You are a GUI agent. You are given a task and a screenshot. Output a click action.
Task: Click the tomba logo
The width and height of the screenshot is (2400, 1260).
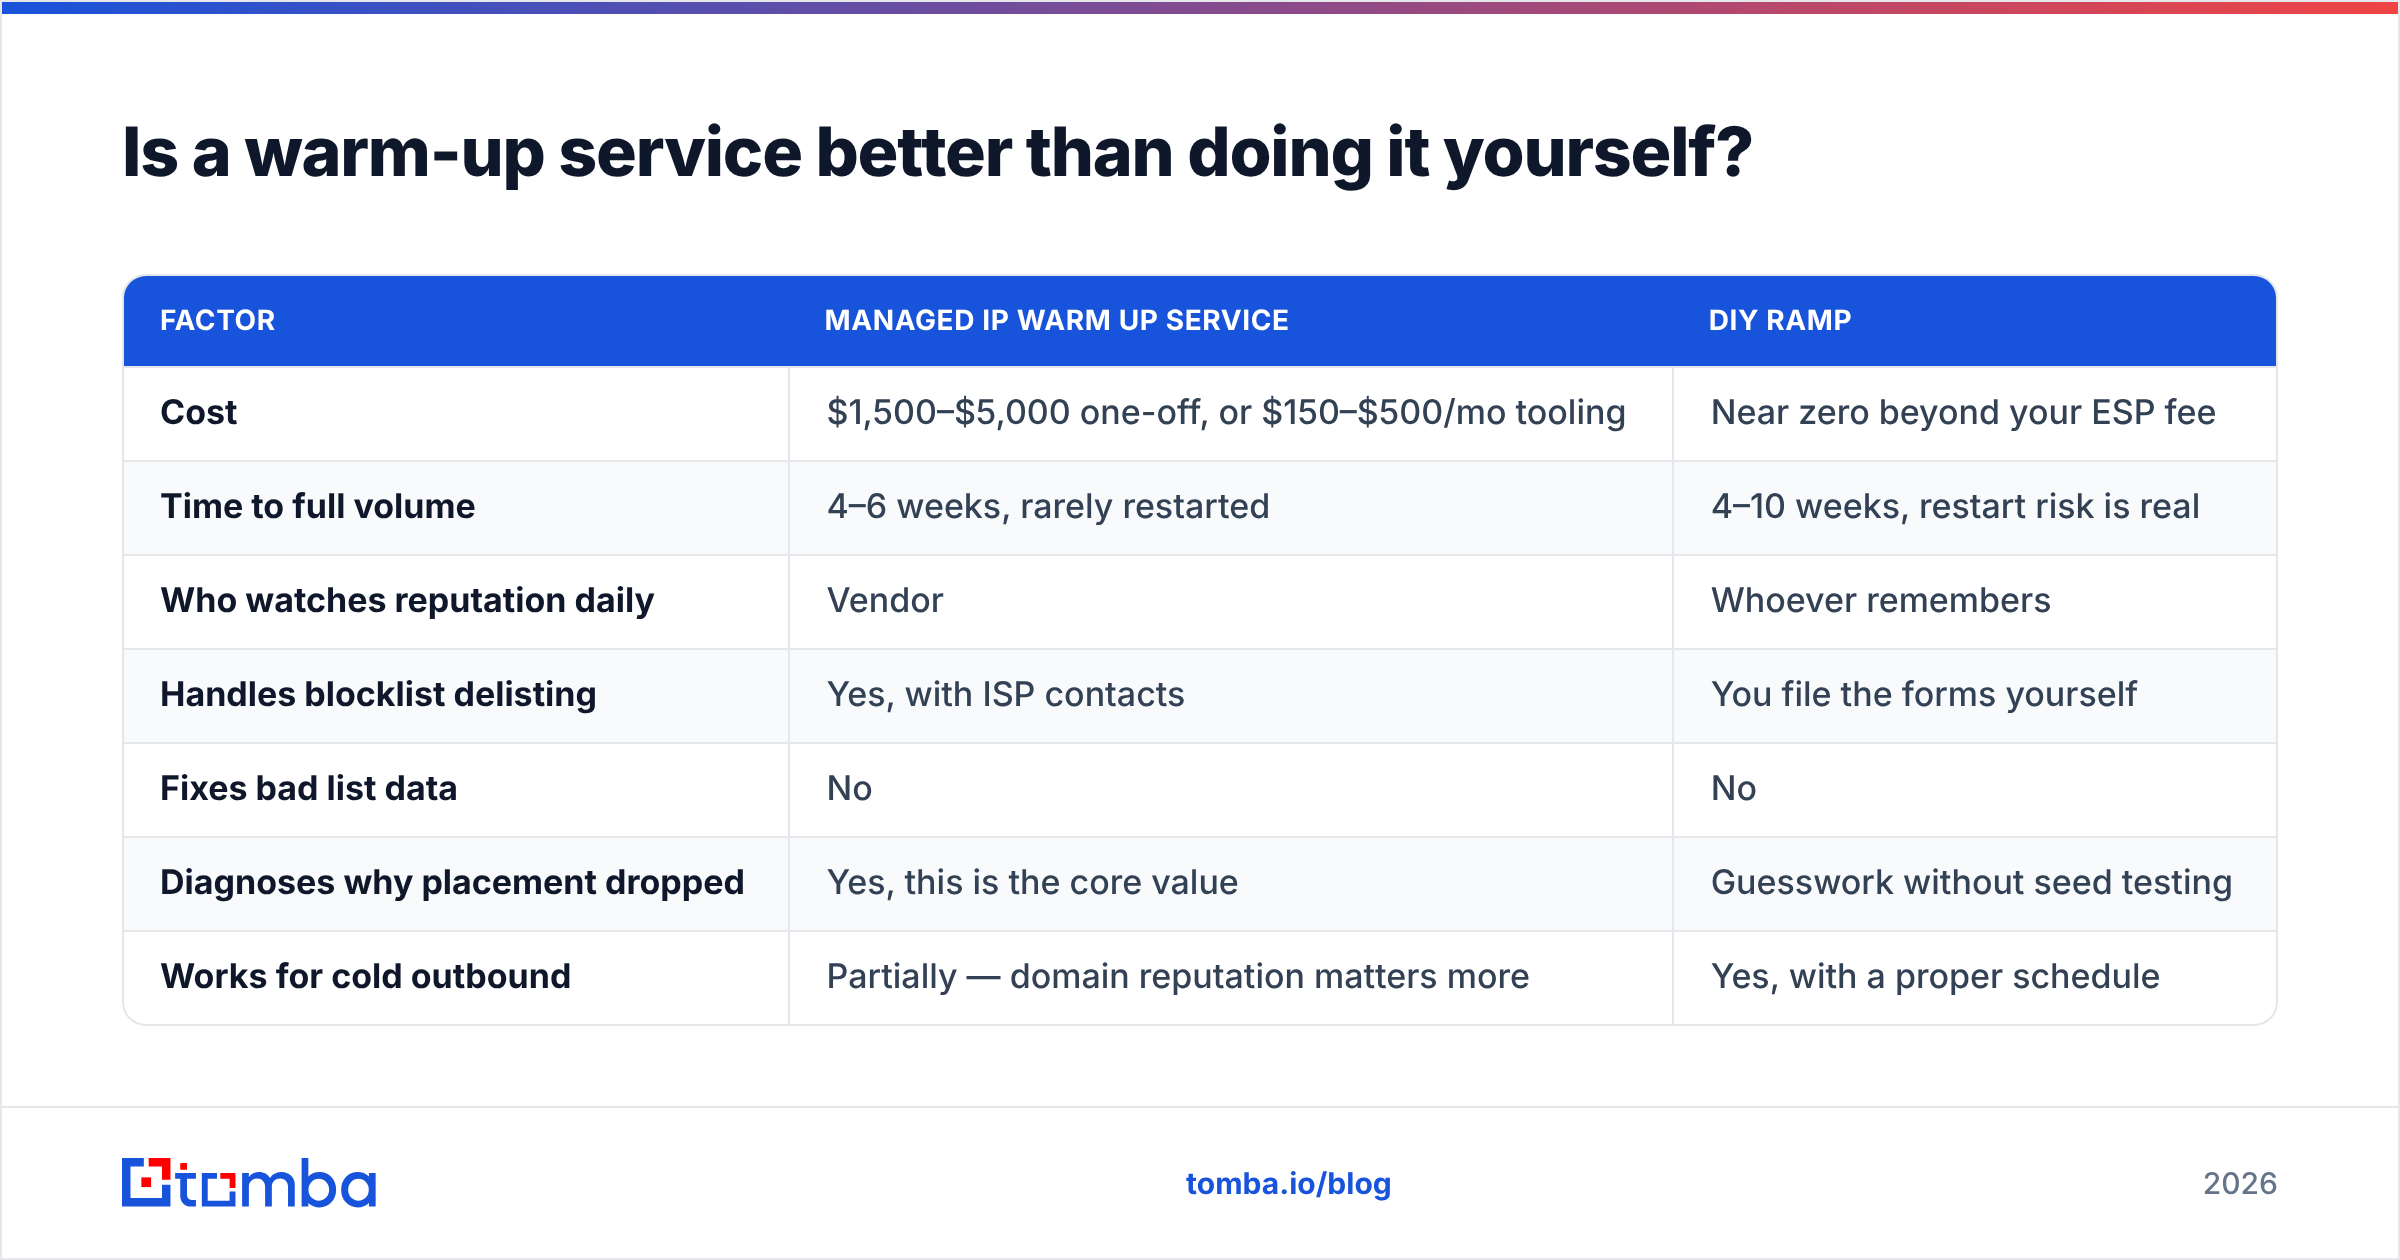pyautogui.click(x=249, y=1183)
